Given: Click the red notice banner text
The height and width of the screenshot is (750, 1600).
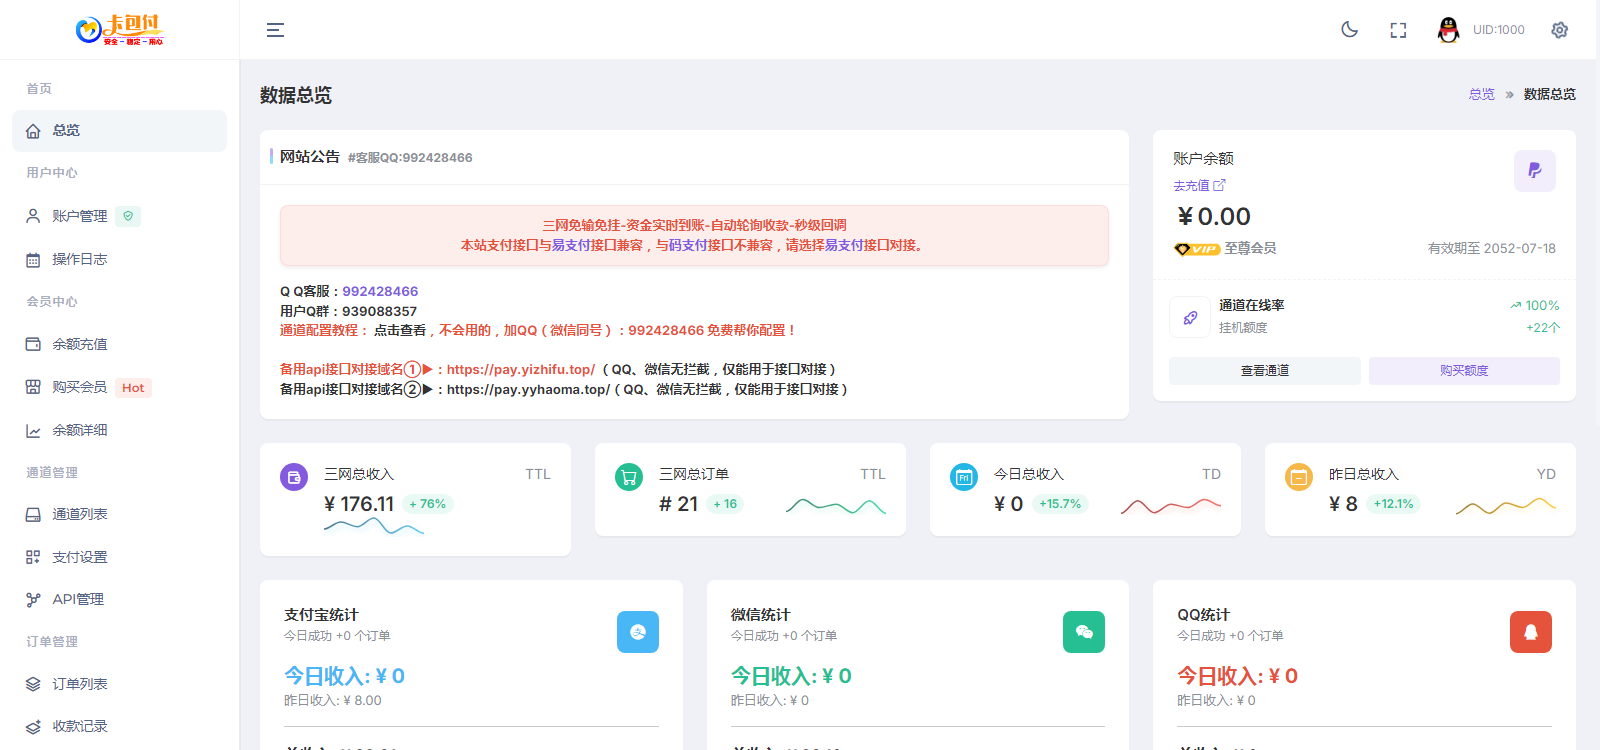Looking at the screenshot, I should pos(694,235).
